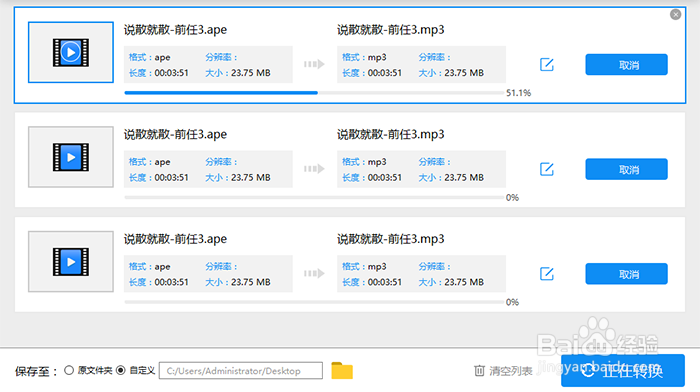Select second row source name 说散就散-前任3.ape
This screenshot has width=700, height=392.
point(175,134)
